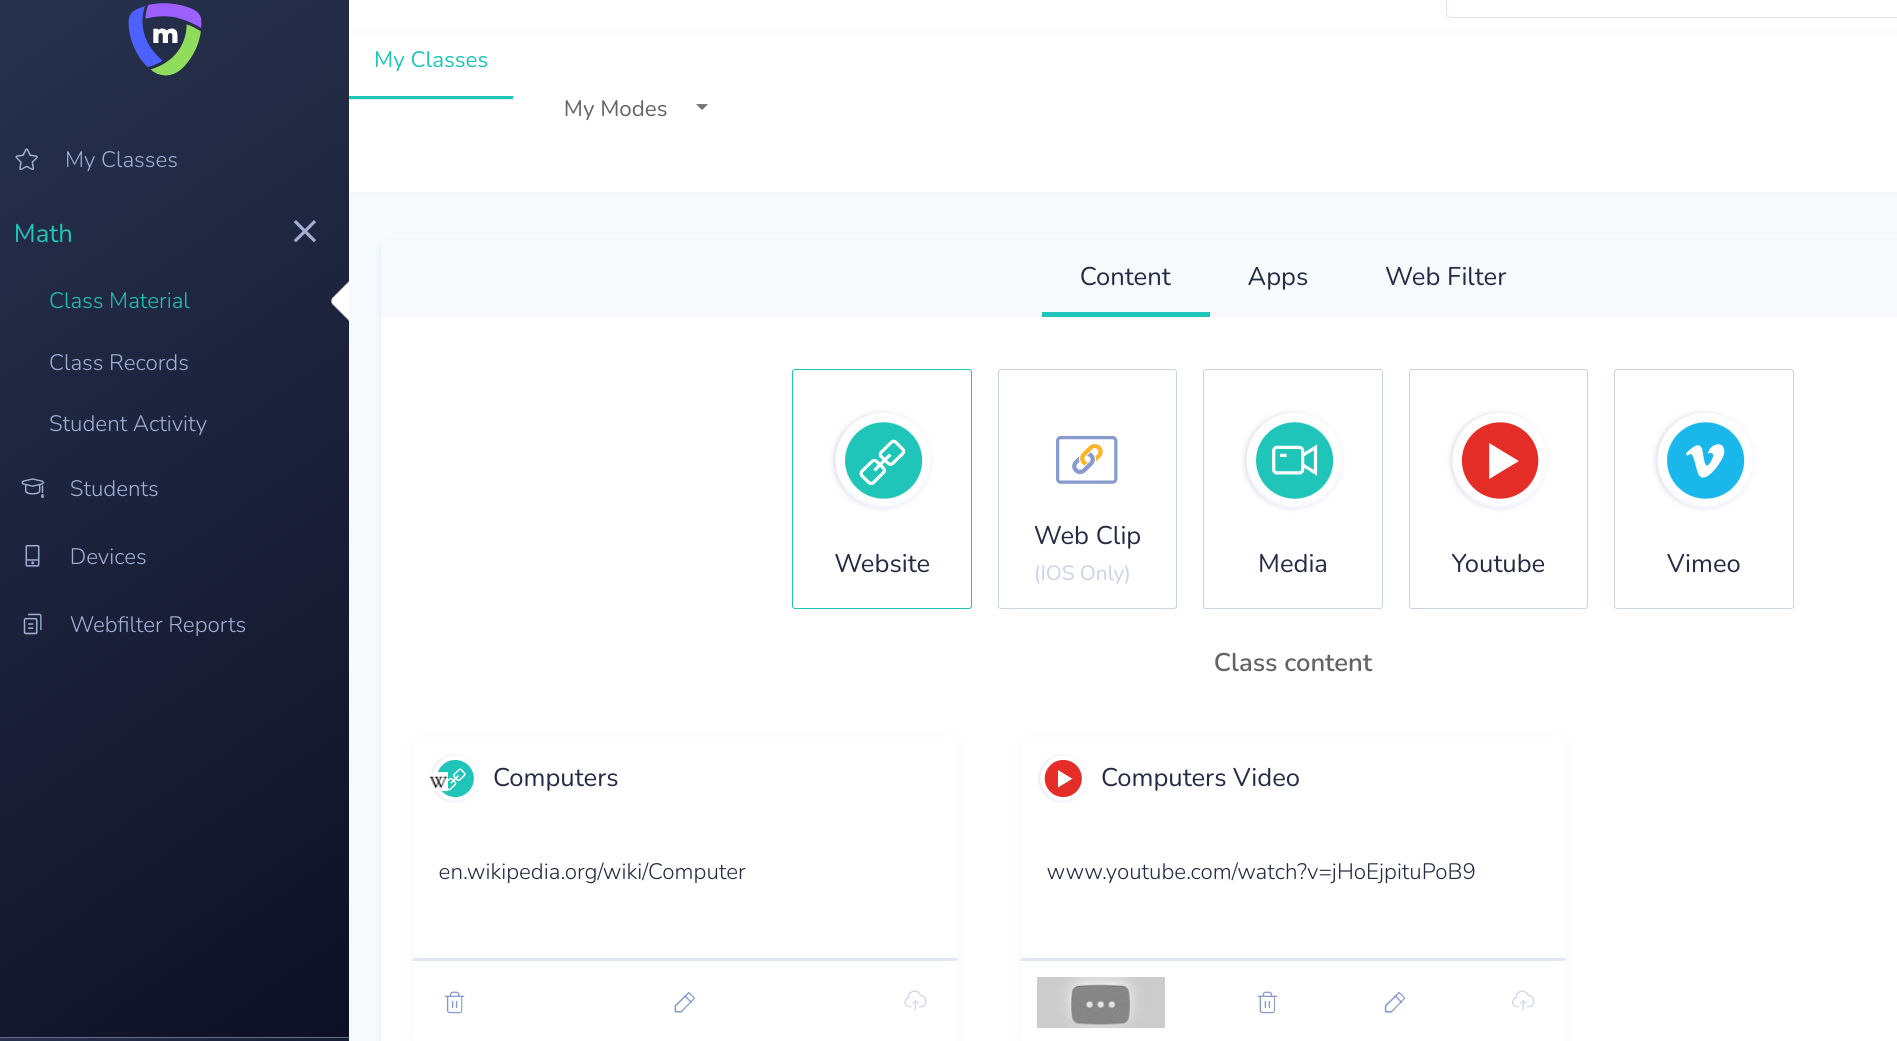Select the Media camera icon

point(1294,460)
